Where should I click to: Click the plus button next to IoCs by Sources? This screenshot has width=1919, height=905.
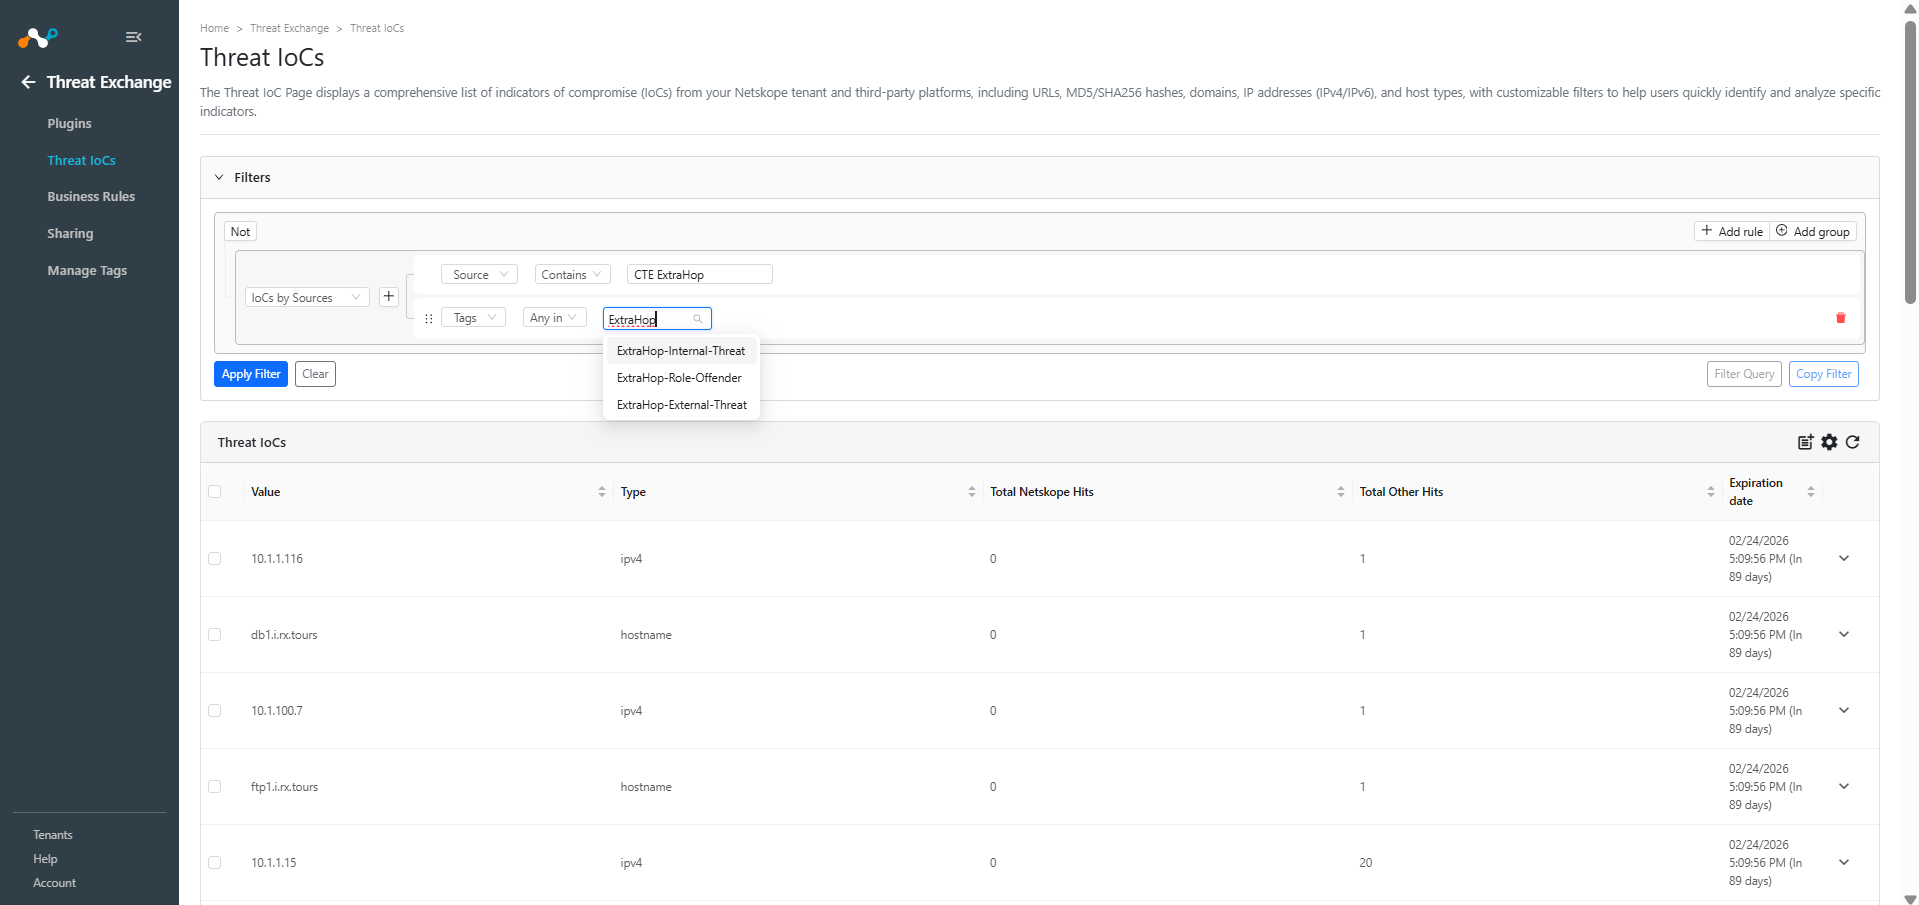click(x=389, y=297)
